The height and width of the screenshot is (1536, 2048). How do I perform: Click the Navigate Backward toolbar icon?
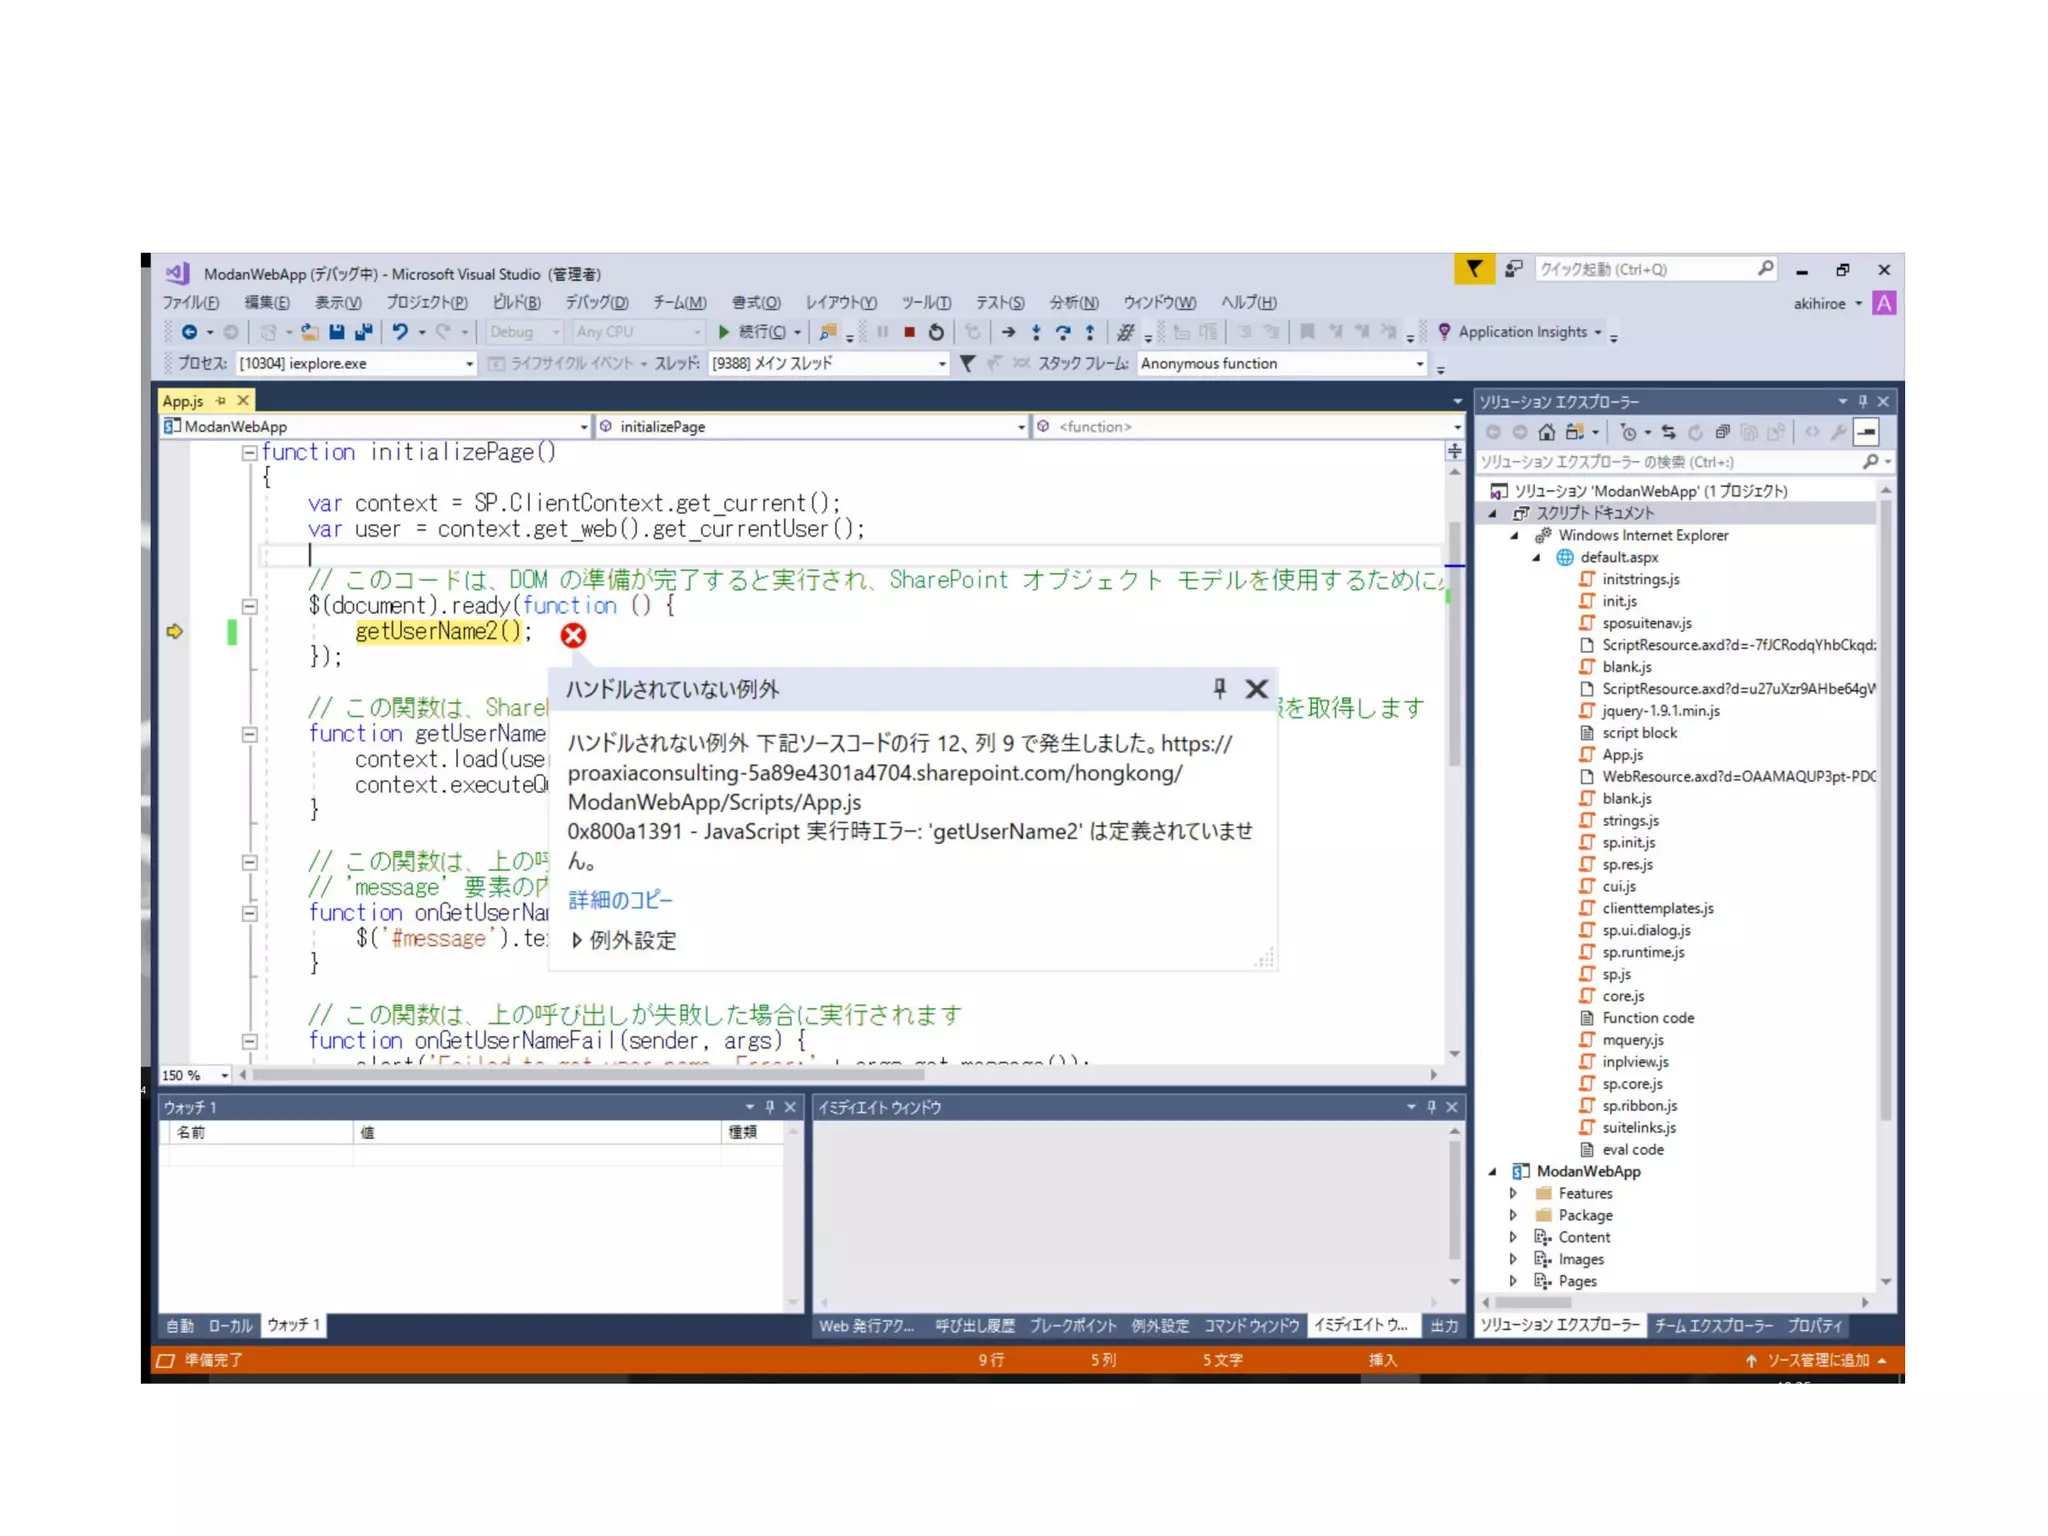tap(189, 332)
